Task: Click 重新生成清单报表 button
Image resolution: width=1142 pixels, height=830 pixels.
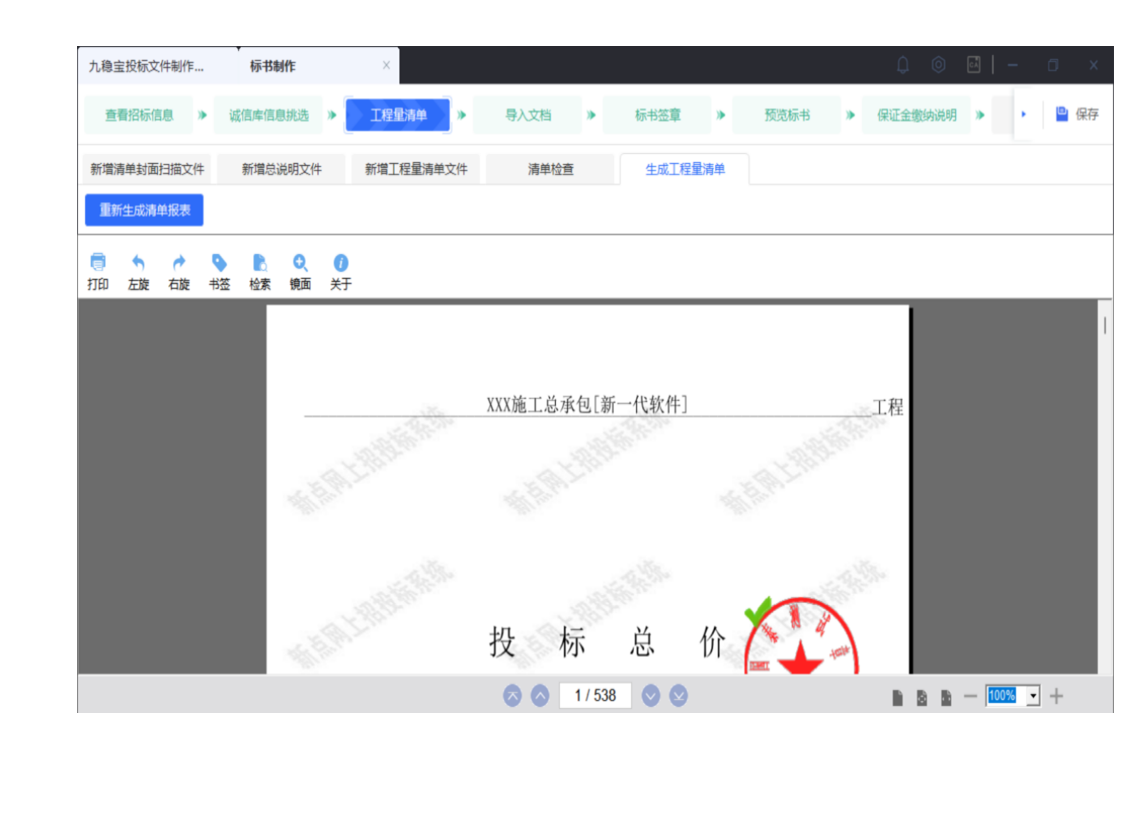Action: click(144, 211)
